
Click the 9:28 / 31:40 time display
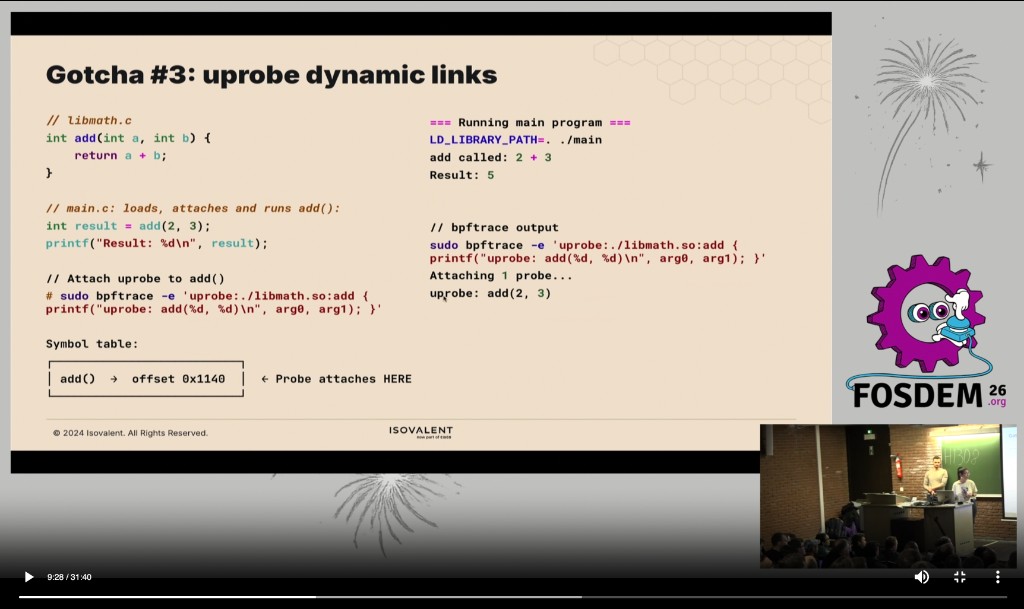[69, 577]
